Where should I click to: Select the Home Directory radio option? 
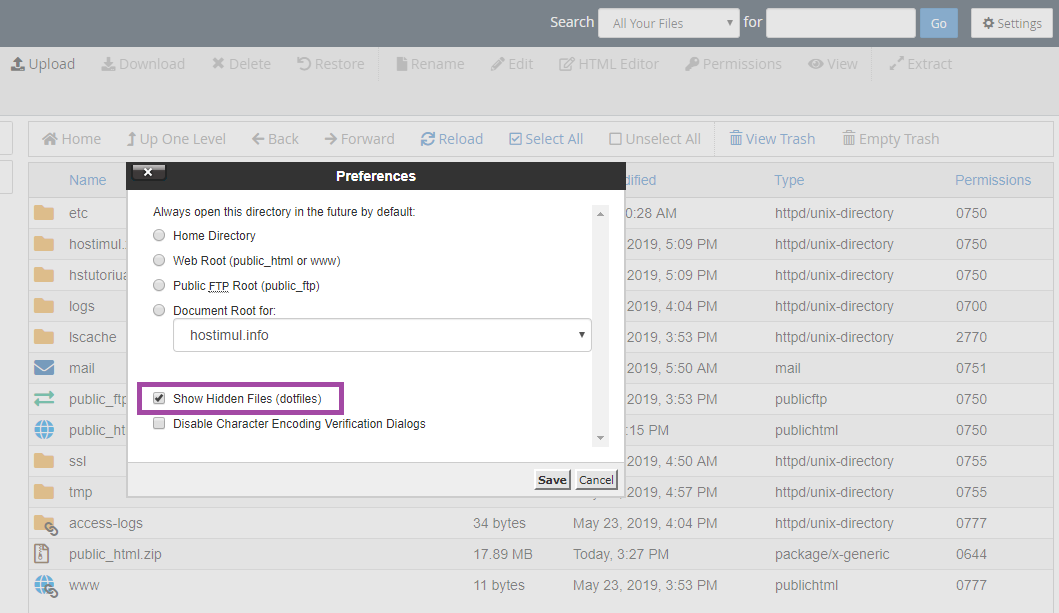pyautogui.click(x=159, y=236)
